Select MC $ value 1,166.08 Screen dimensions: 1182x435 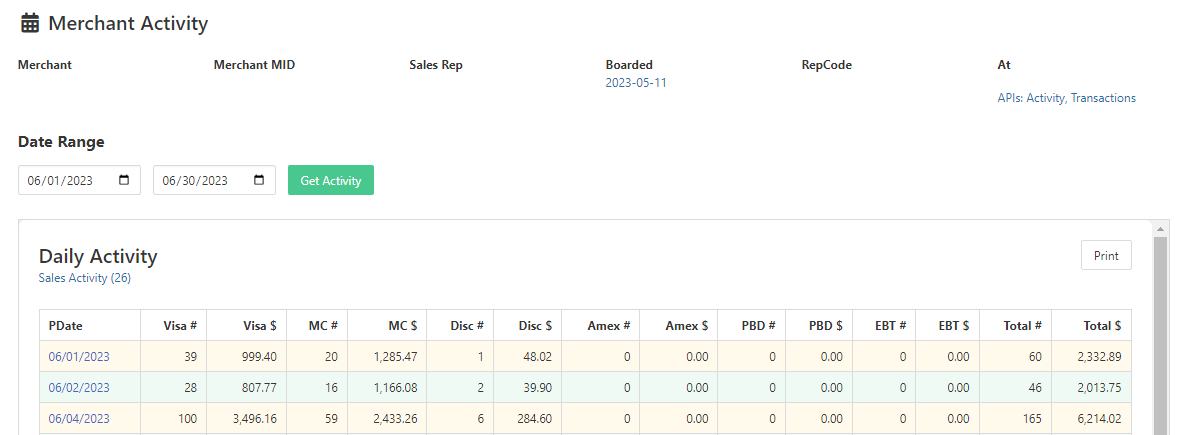pyautogui.click(x=395, y=388)
